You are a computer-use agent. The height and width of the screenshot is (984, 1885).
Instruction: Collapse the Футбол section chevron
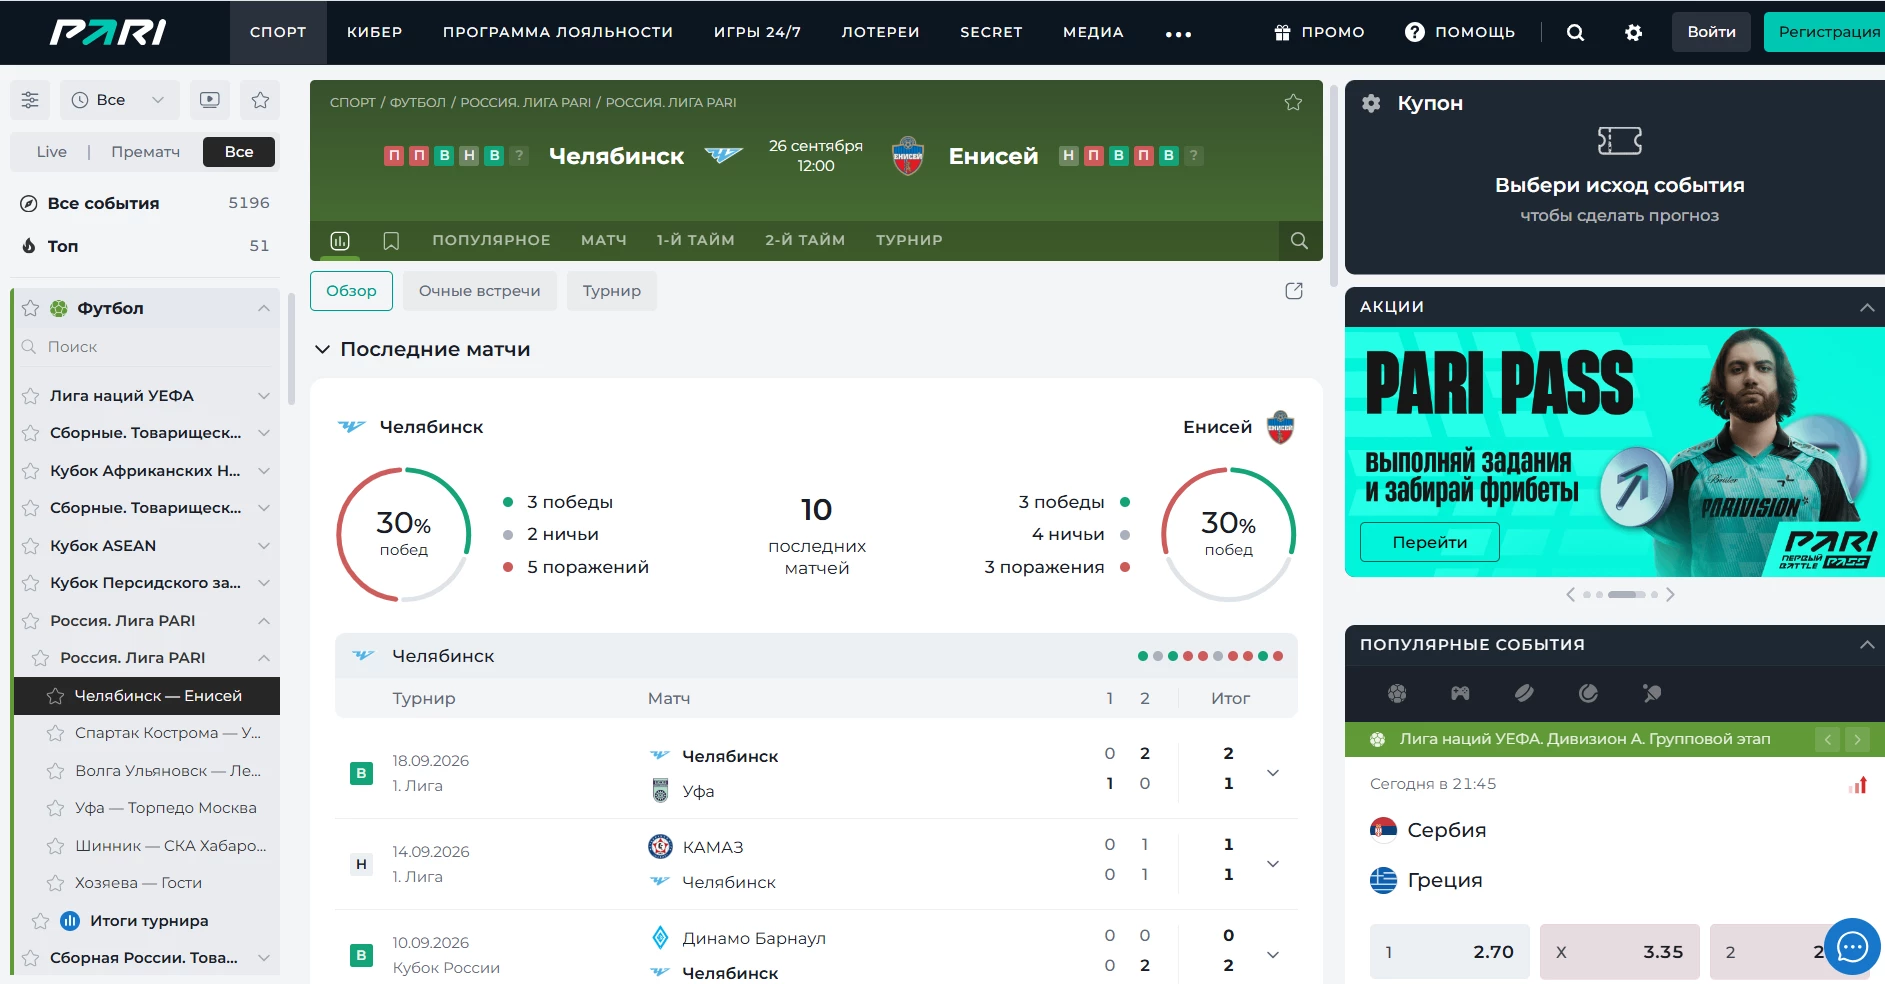point(264,308)
